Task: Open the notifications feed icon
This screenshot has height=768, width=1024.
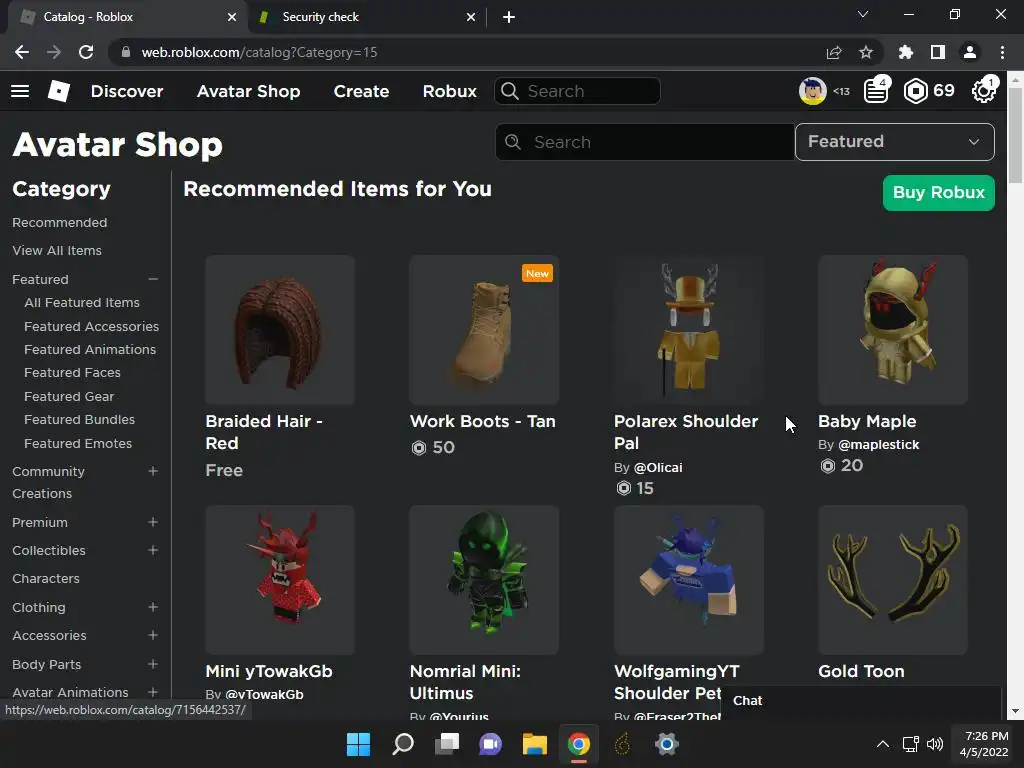Action: pyautogui.click(x=876, y=91)
